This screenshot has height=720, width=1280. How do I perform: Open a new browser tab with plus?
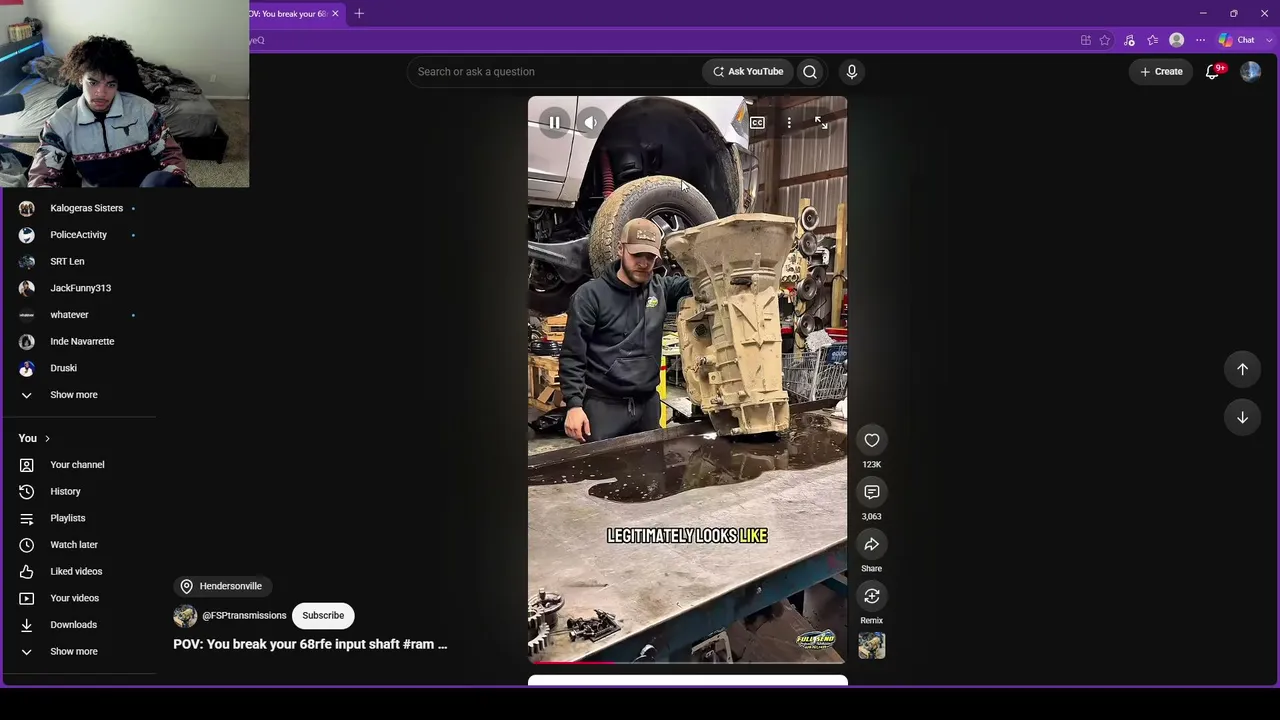click(359, 14)
